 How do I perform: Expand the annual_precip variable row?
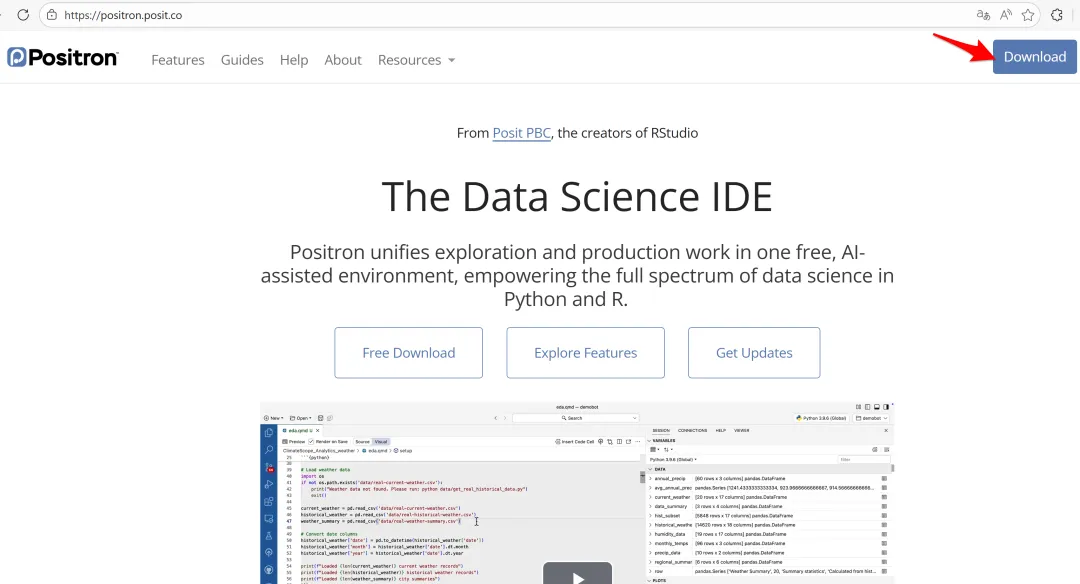(650, 478)
